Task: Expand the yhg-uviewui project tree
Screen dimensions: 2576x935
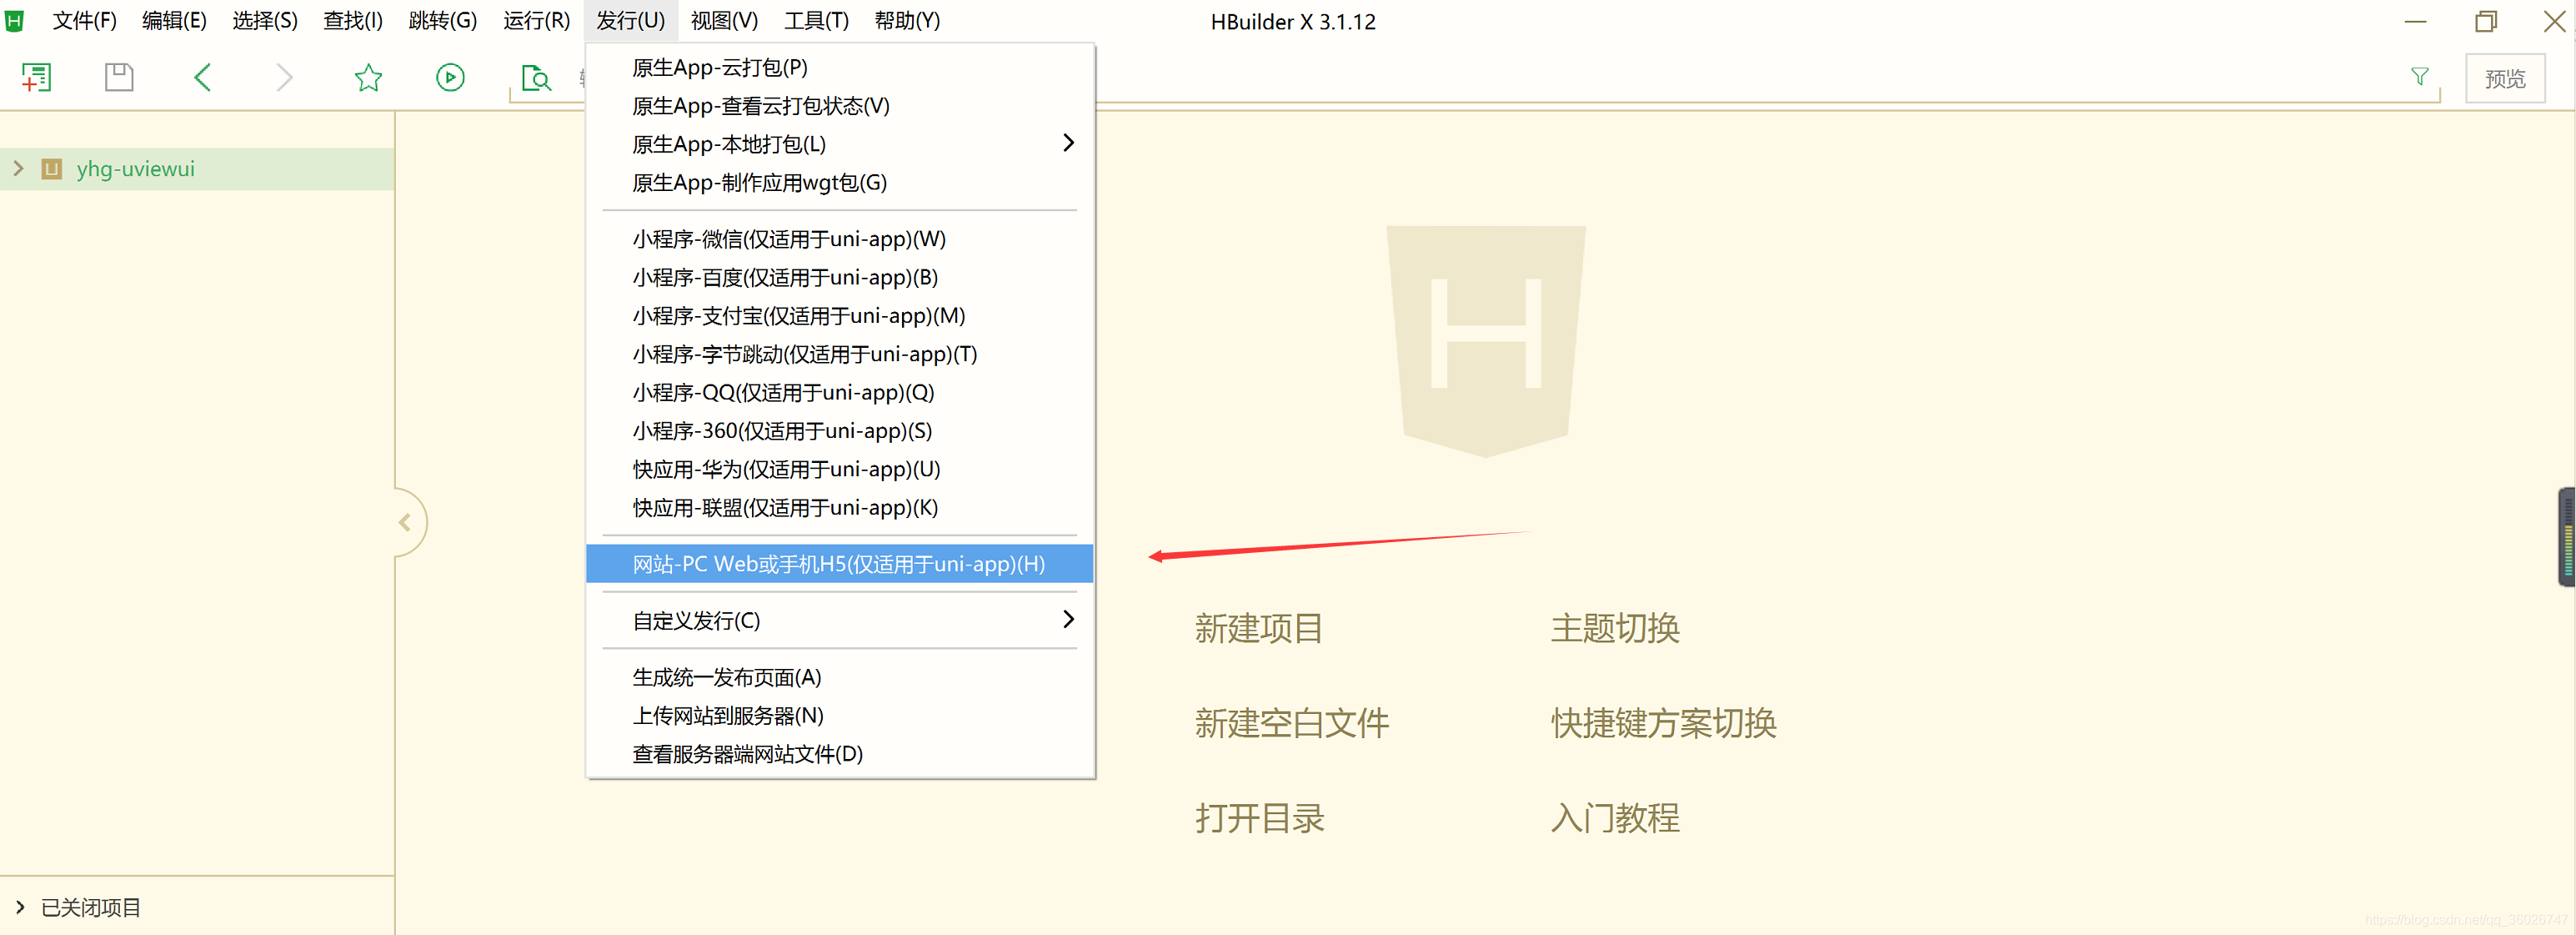Action: tap(18, 168)
